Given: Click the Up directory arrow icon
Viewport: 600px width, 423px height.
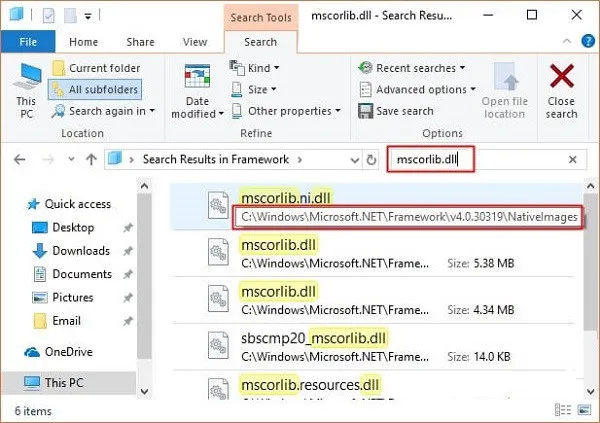Looking at the screenshot, I should 91,159.
